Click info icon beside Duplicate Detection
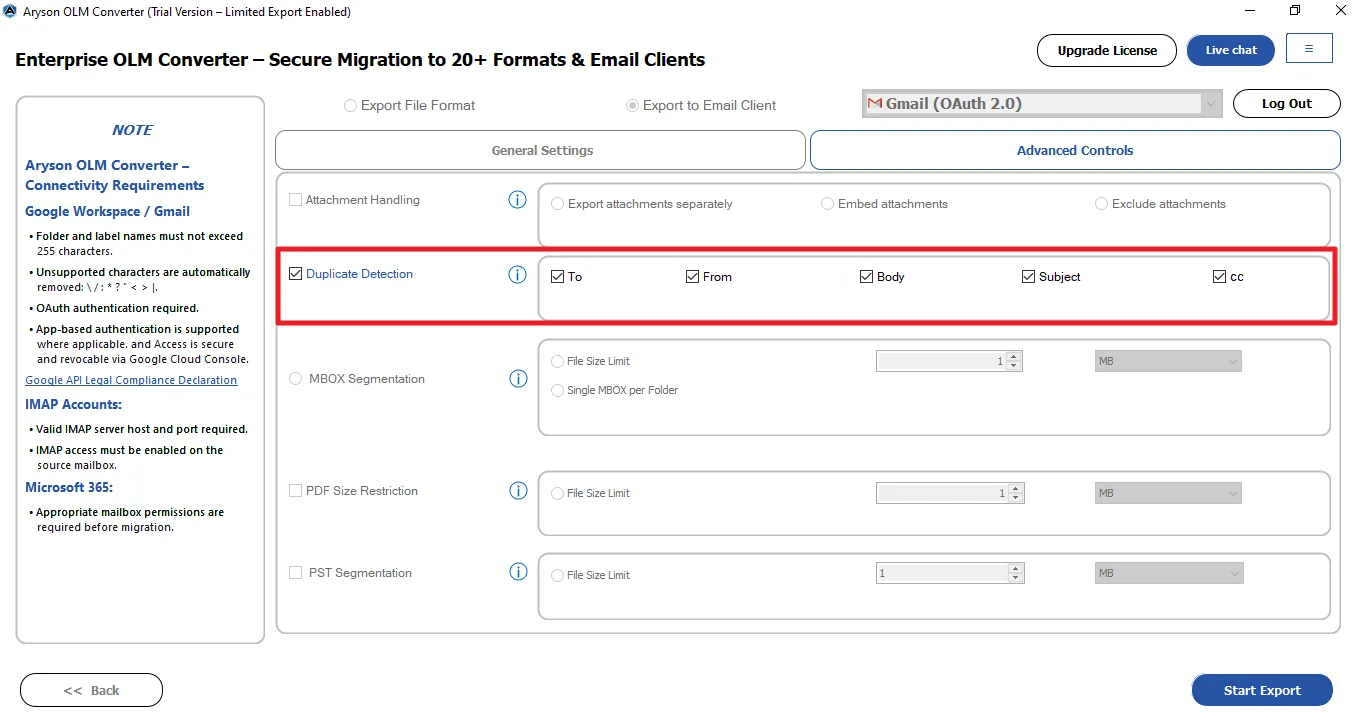The image size is (1366, 728). point(517,275)
